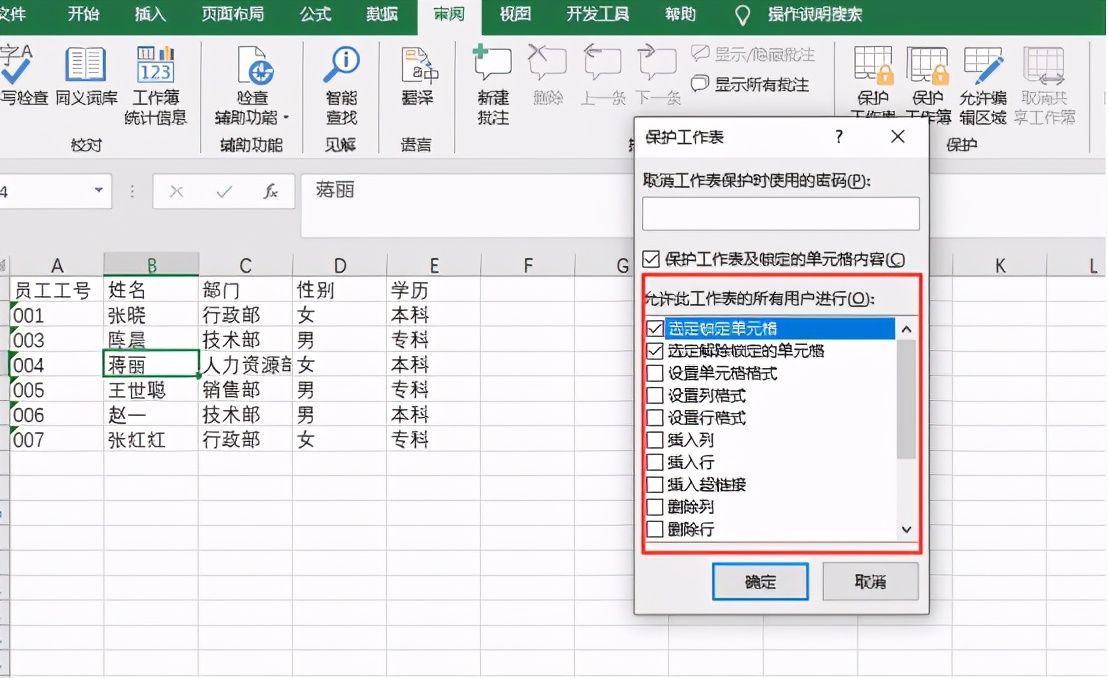The height and width of the screenshot is (678, 1108).
Task: Select cell containing 赵一
Action: coord(151,414)
